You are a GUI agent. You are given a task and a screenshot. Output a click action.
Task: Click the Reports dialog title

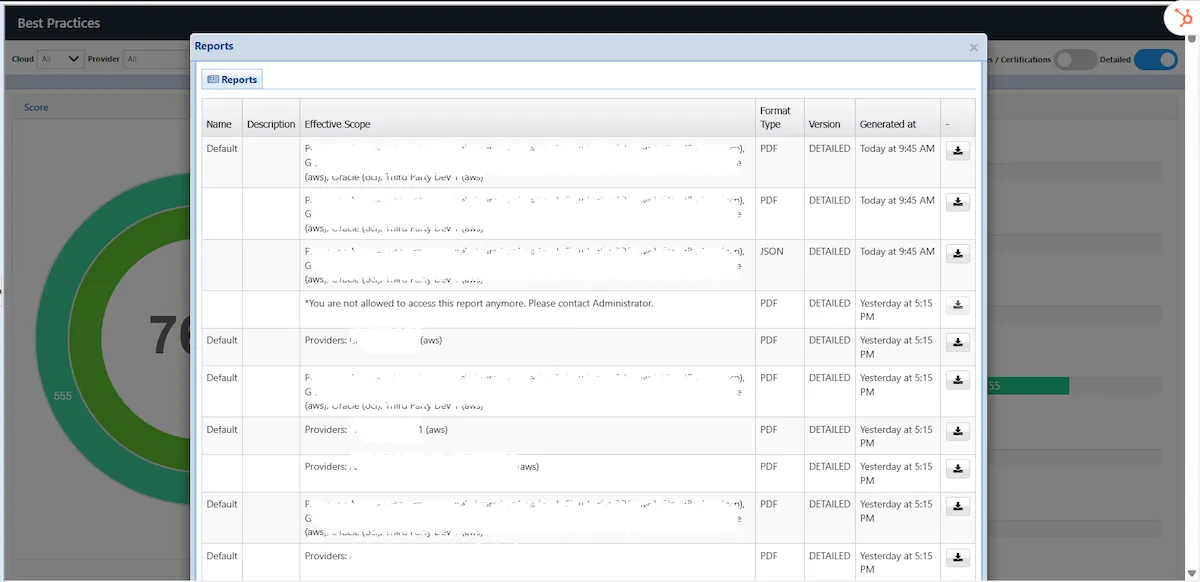coord(214,46)
